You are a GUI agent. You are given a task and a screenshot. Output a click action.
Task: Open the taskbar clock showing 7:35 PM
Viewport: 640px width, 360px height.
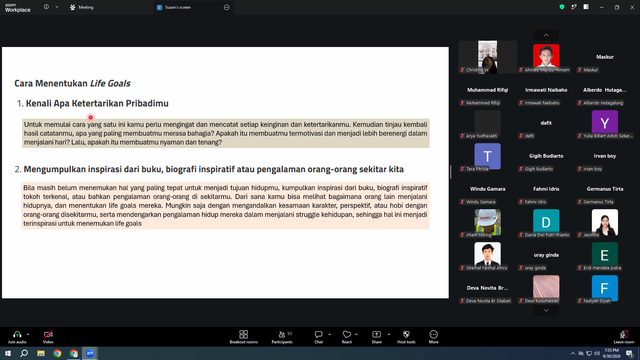pos(611,353)
